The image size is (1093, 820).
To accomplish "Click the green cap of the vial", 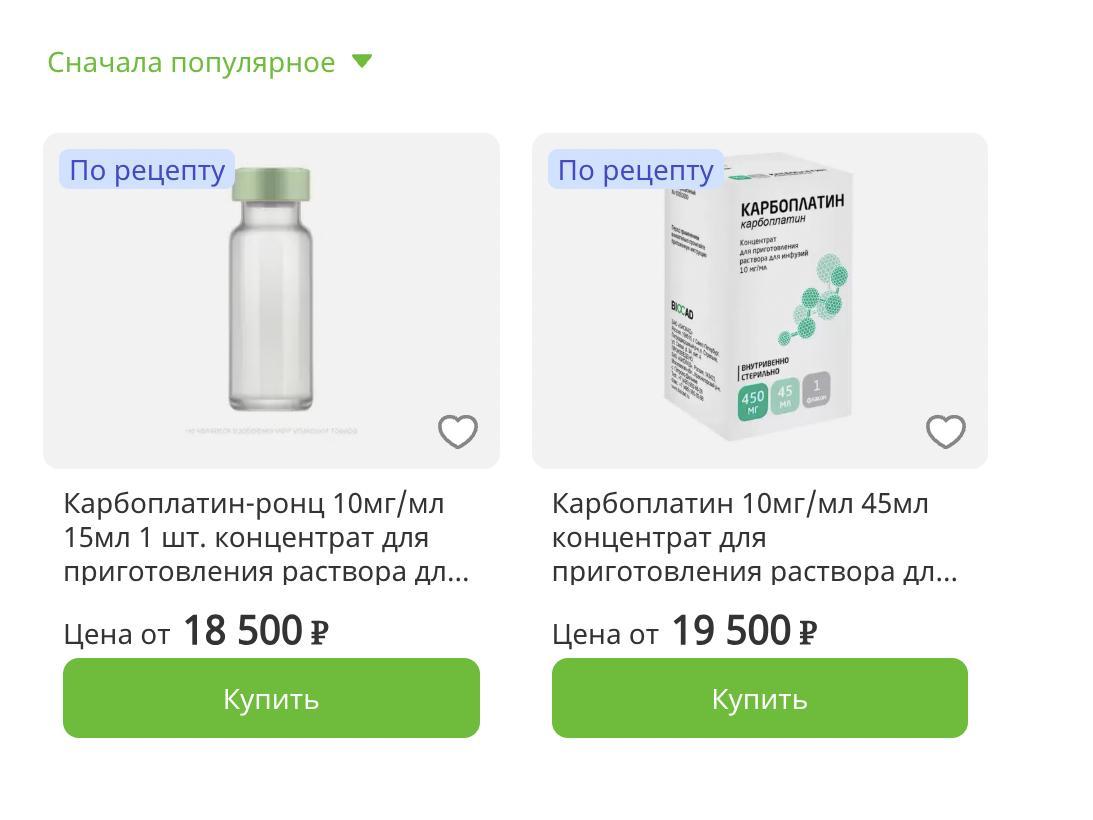I will coord(271,183).
